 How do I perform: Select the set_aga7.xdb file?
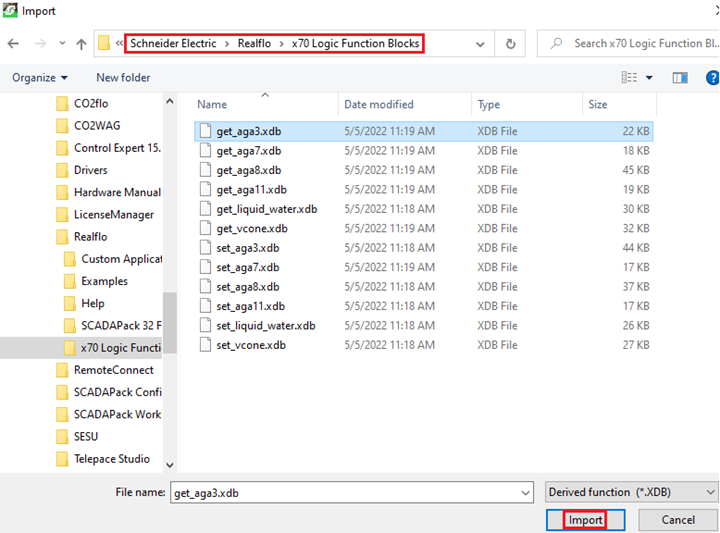coord(423,267)
